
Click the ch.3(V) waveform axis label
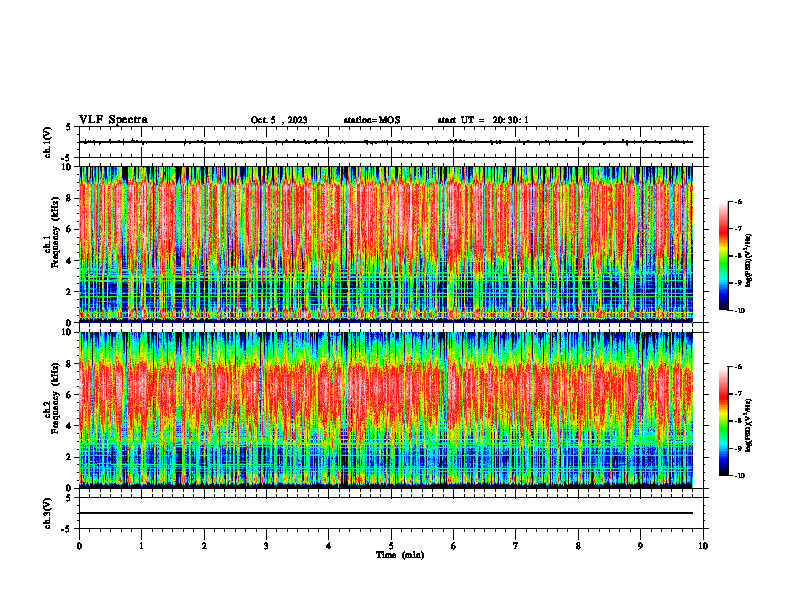[x=48, y=513]
